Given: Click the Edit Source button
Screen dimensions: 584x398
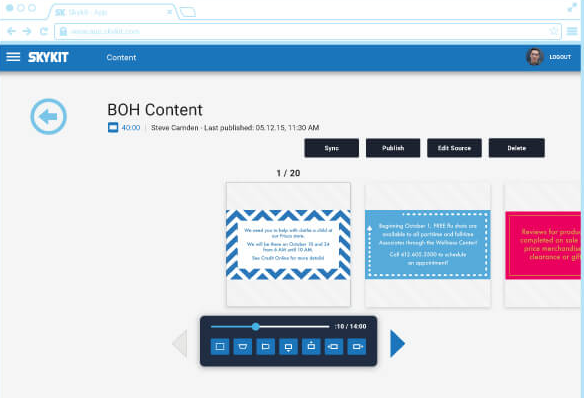Looking at the screenshot, I should [454, 148].
